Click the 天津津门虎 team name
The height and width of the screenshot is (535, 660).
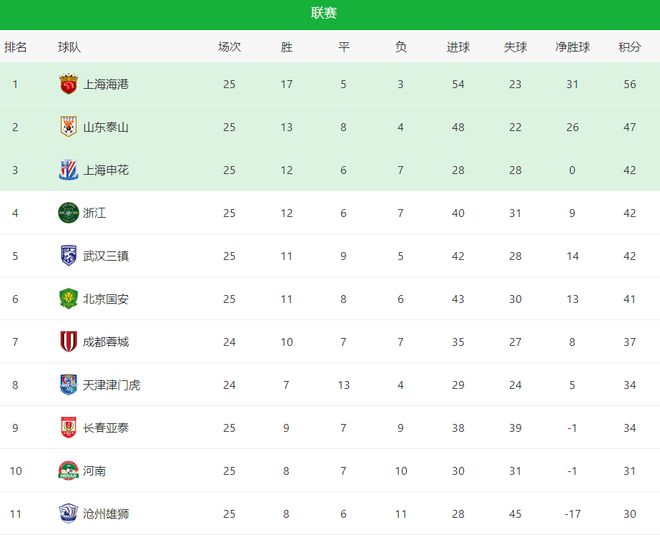(112, 385)
